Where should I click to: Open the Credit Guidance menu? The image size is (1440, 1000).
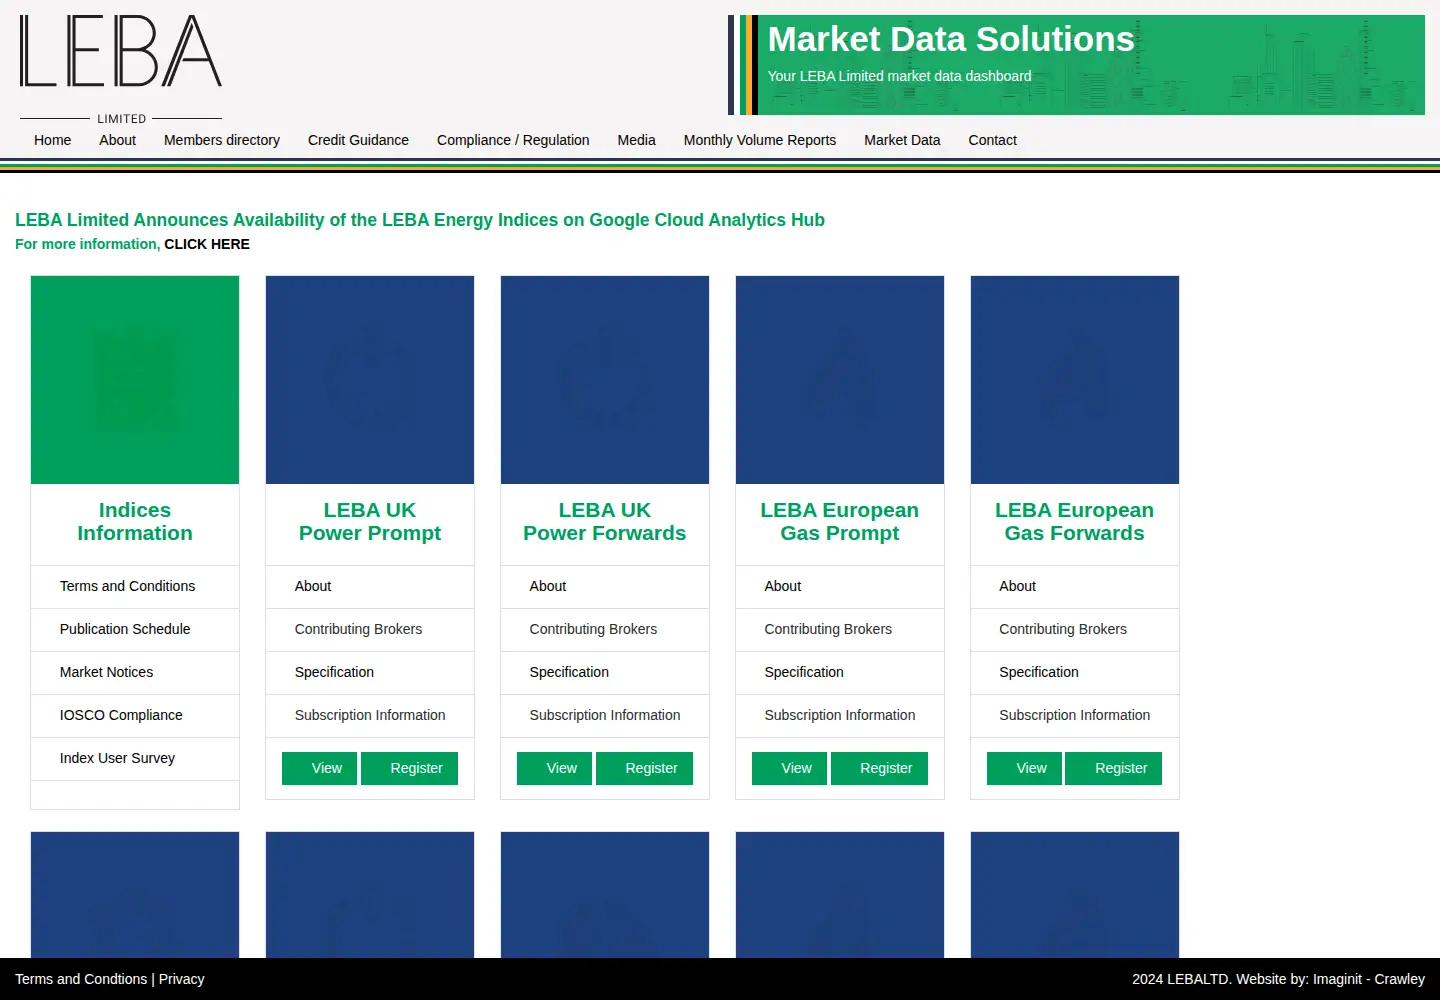click(358, 140)
